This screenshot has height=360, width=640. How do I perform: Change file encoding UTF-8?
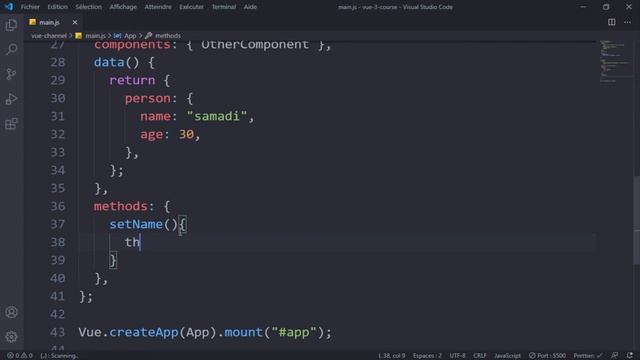[458, 356]
